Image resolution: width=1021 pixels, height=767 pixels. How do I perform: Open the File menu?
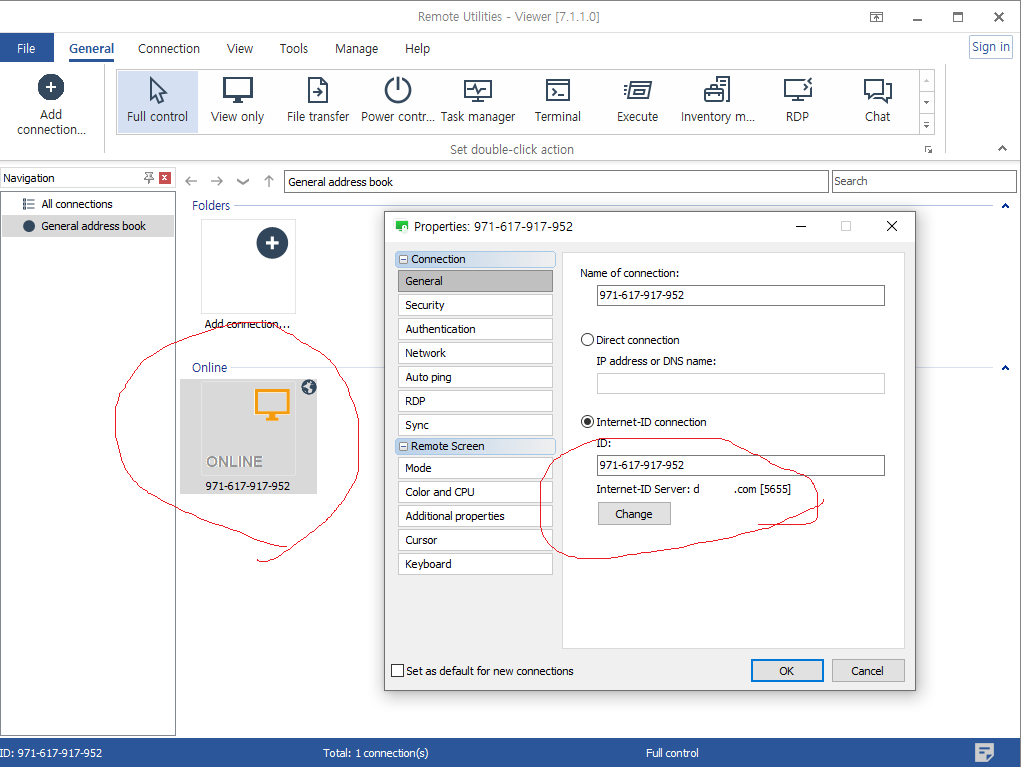coord(26,48)
